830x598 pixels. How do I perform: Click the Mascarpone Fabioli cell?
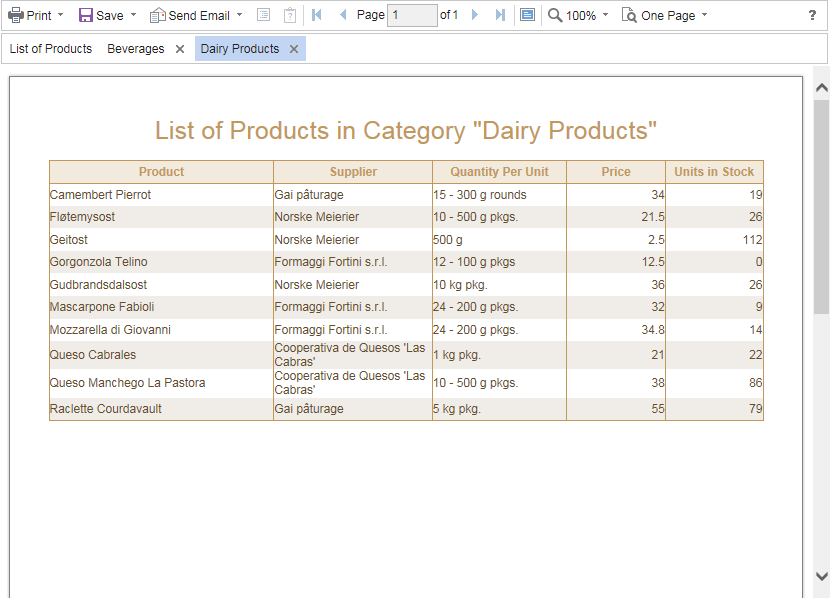click(x=161, y=307)
